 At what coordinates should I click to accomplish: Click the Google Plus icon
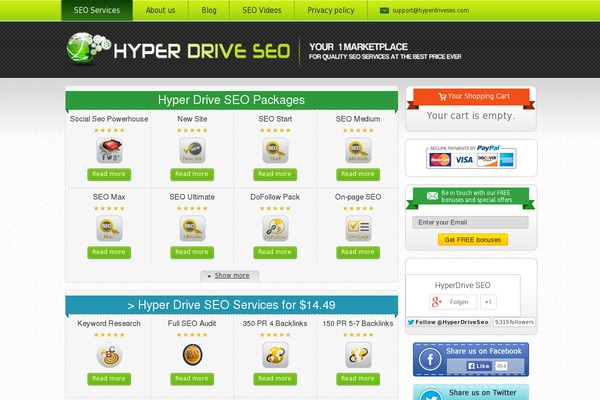(x=437, y=302)
